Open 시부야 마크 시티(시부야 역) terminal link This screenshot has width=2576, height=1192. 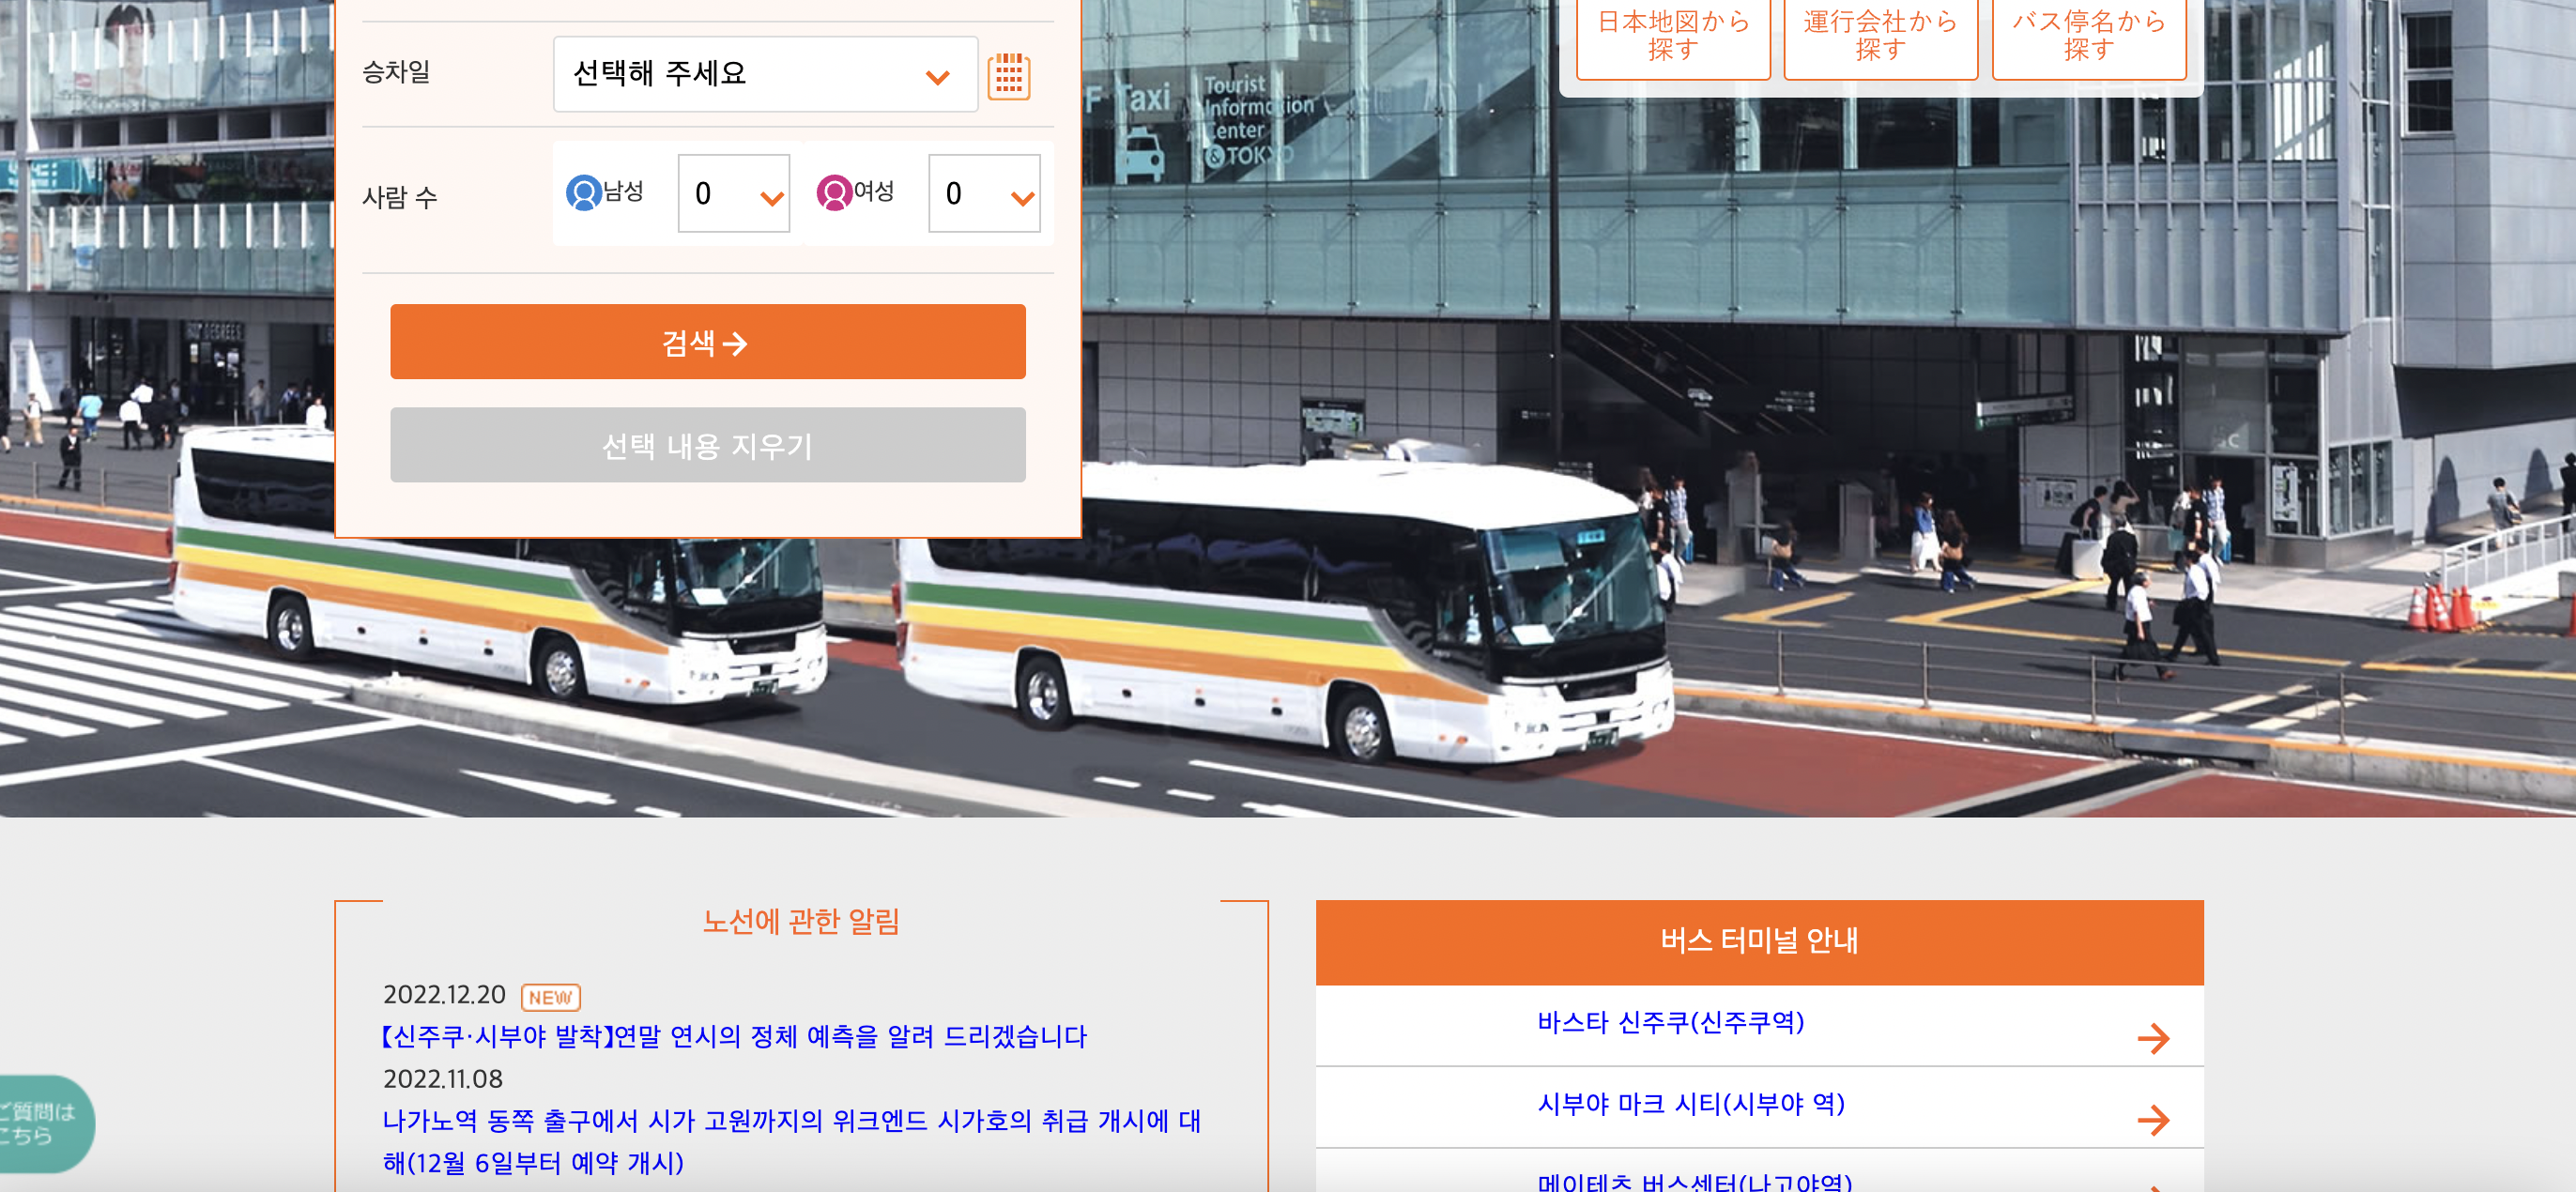(x=1690, y=1104)
